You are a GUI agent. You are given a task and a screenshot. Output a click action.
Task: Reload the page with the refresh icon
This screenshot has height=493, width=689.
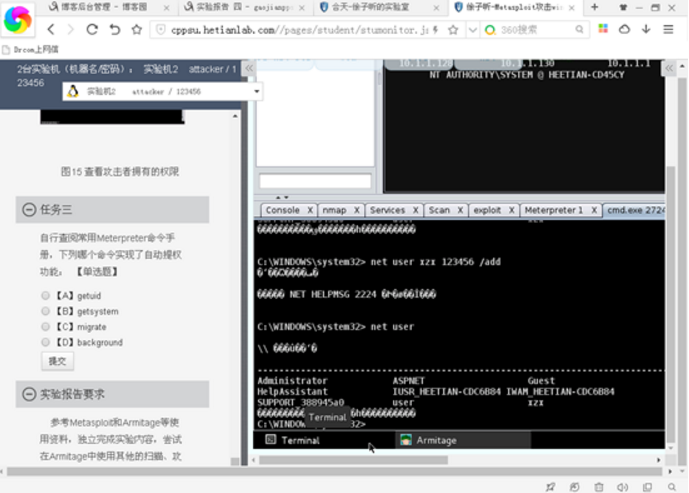(92, 29)
